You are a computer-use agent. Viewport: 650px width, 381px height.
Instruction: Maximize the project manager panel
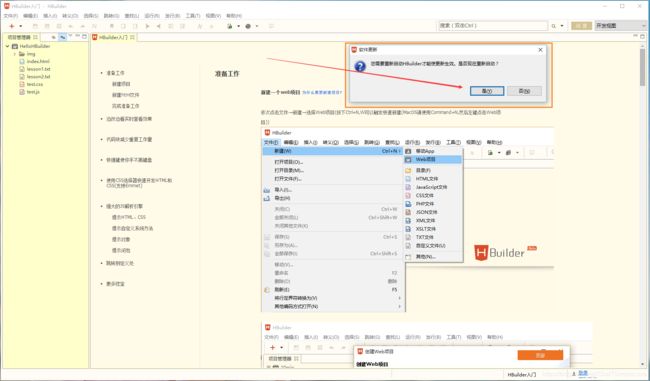(84, 36)
